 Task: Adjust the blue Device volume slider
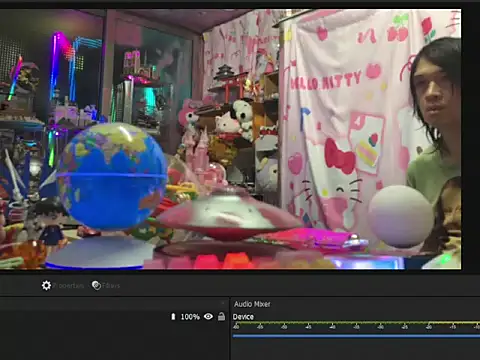pyautogui.click(x=356, y=336)
